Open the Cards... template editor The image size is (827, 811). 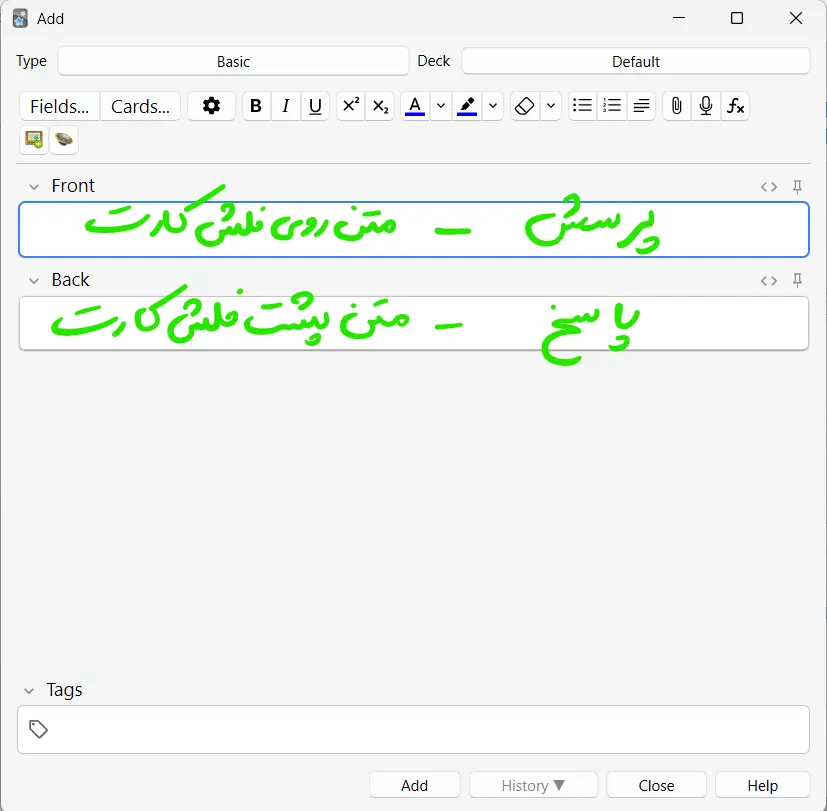[140, 106]
